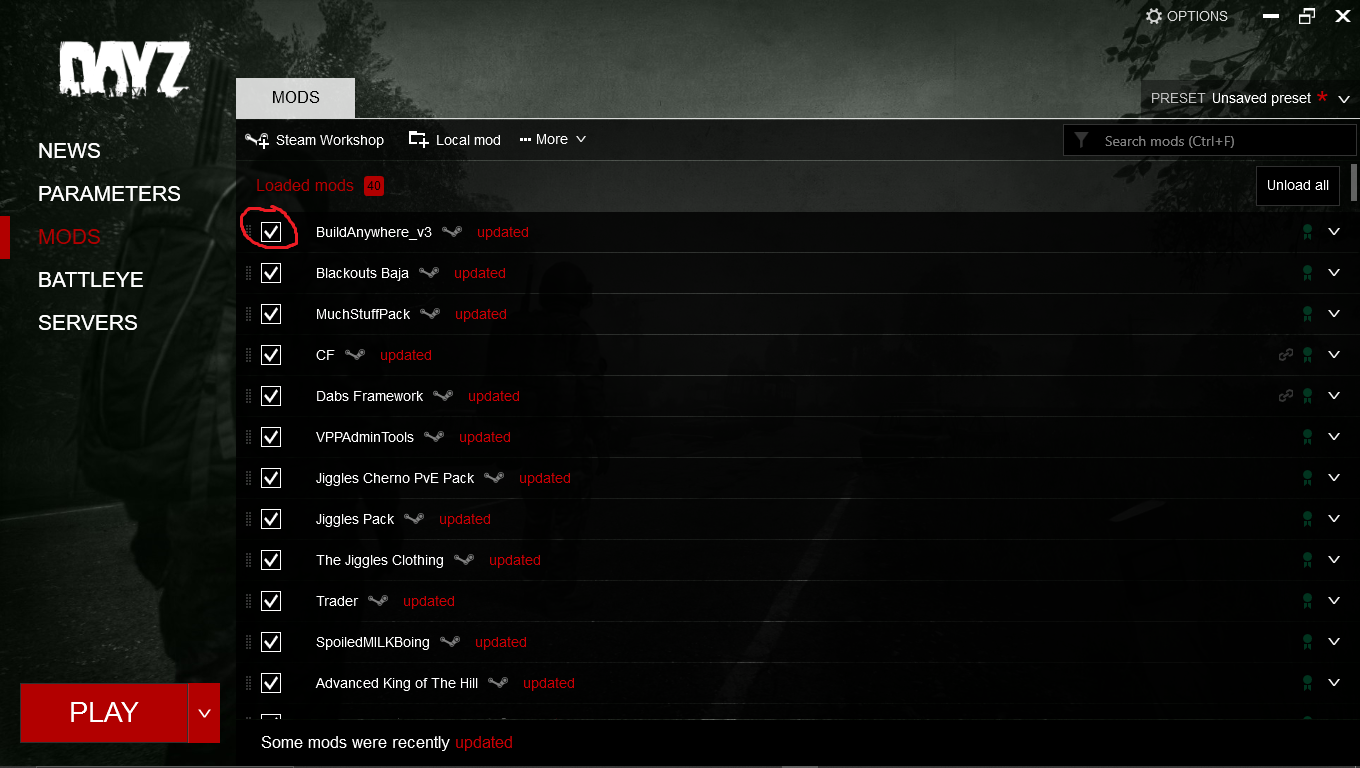Click the Steam icon beside MuchStuffPack
This screenshot has width=1360, height=768.
[431, 314]
